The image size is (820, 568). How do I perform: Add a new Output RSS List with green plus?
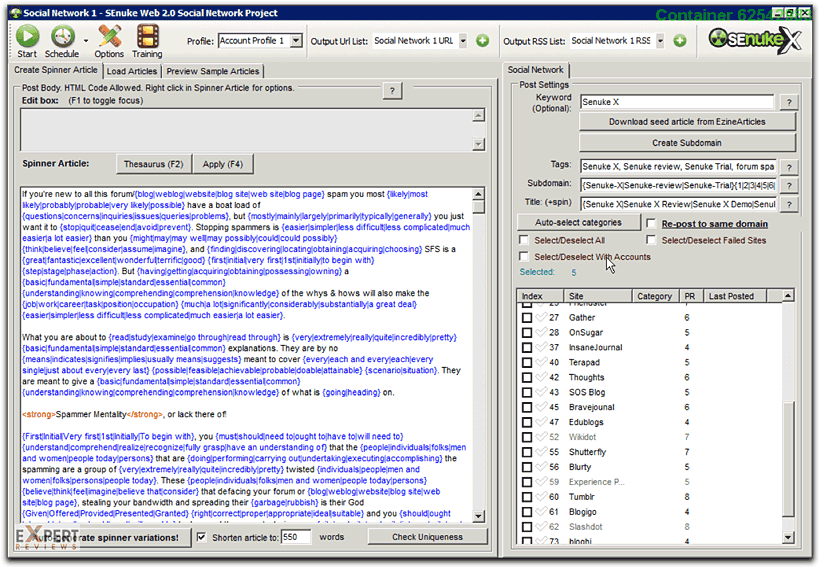pyautogui.click(x=680, y=41)
